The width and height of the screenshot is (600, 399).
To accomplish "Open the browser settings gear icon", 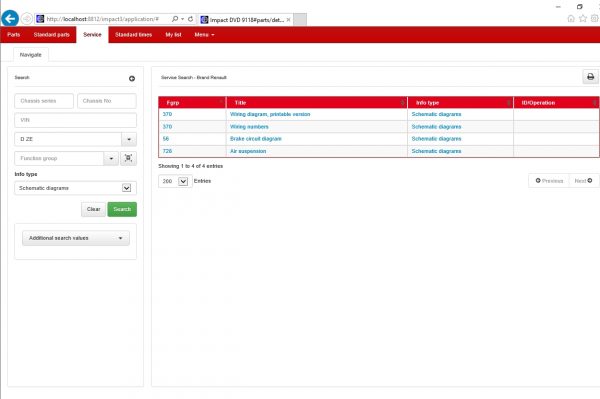I will (x=595, y=18).
